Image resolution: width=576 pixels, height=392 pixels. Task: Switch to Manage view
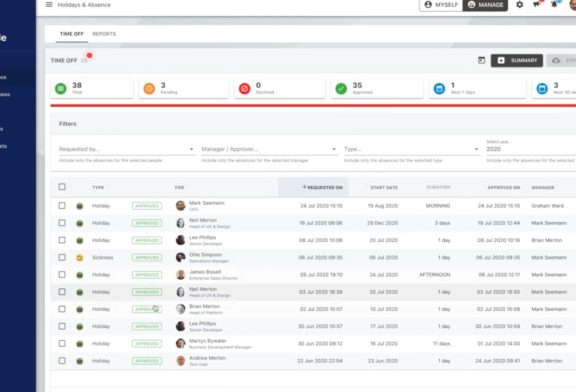[485, 5]
